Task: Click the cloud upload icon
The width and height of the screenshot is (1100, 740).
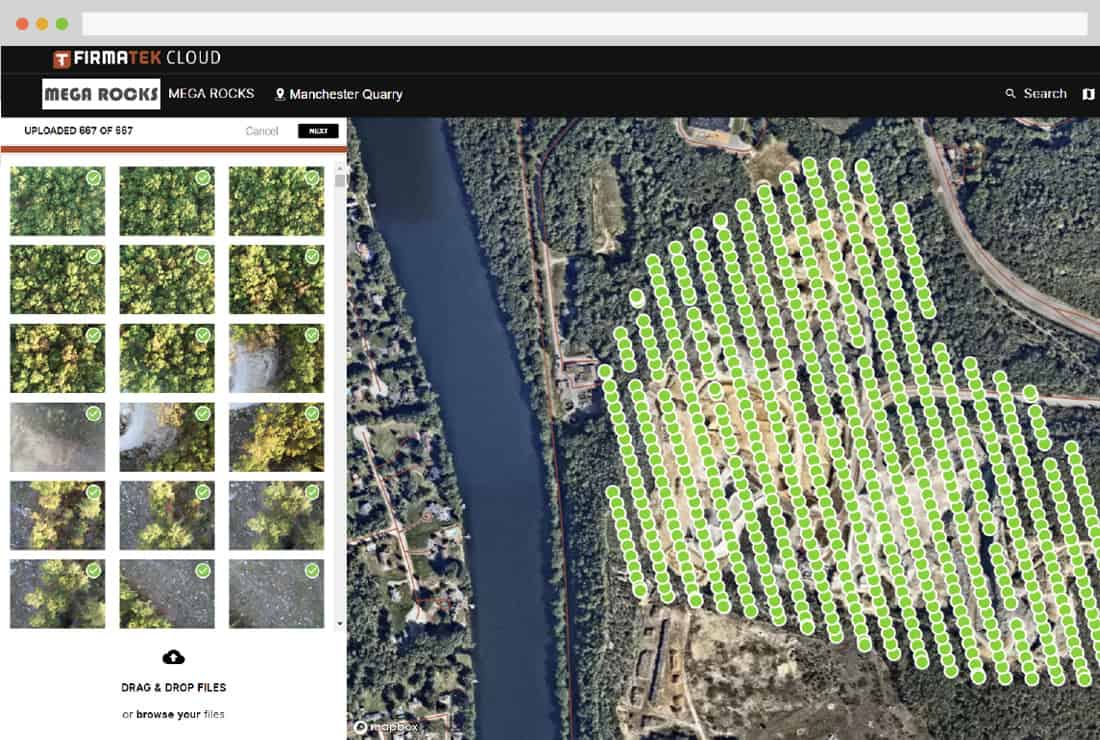Action: pos(173,657)
